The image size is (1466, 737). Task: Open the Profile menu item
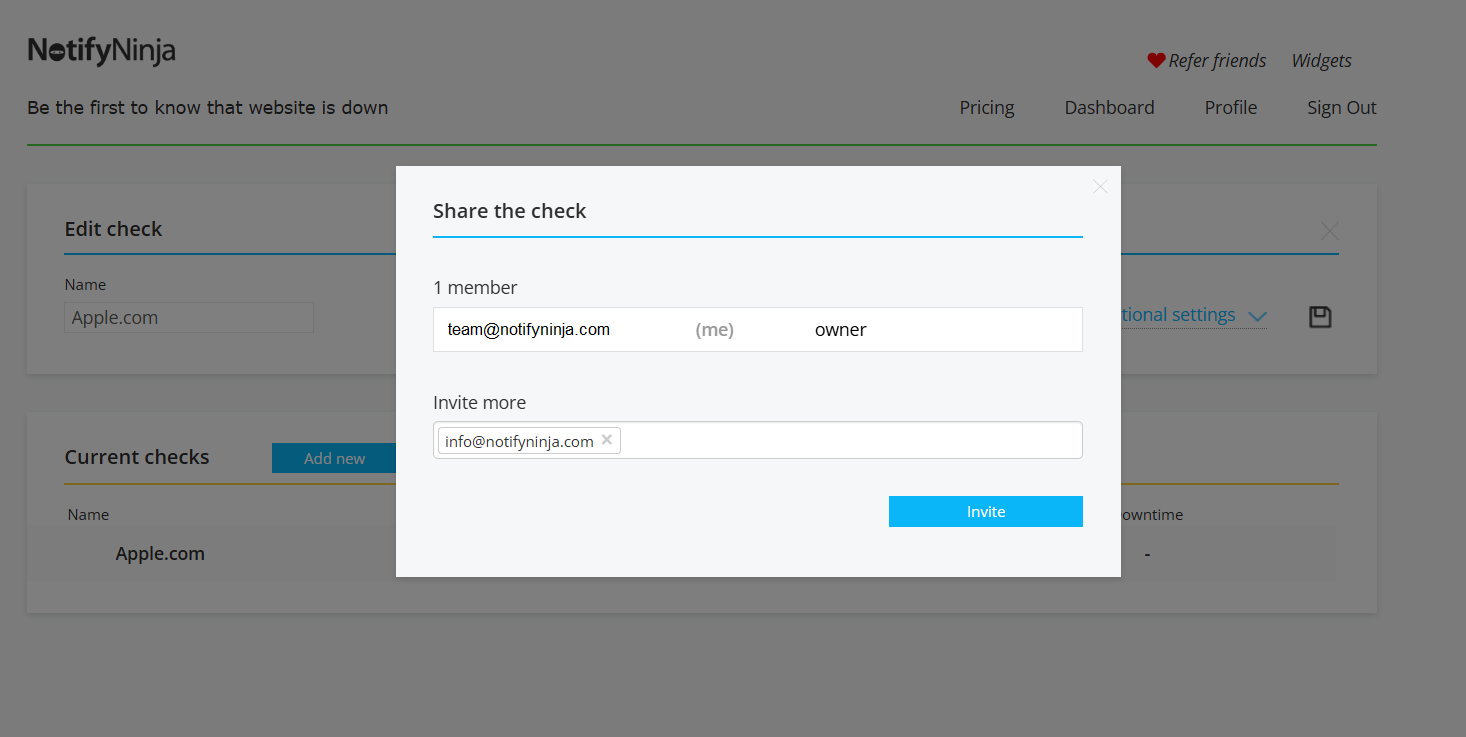pyautogui.click(x=1230, y=108)
